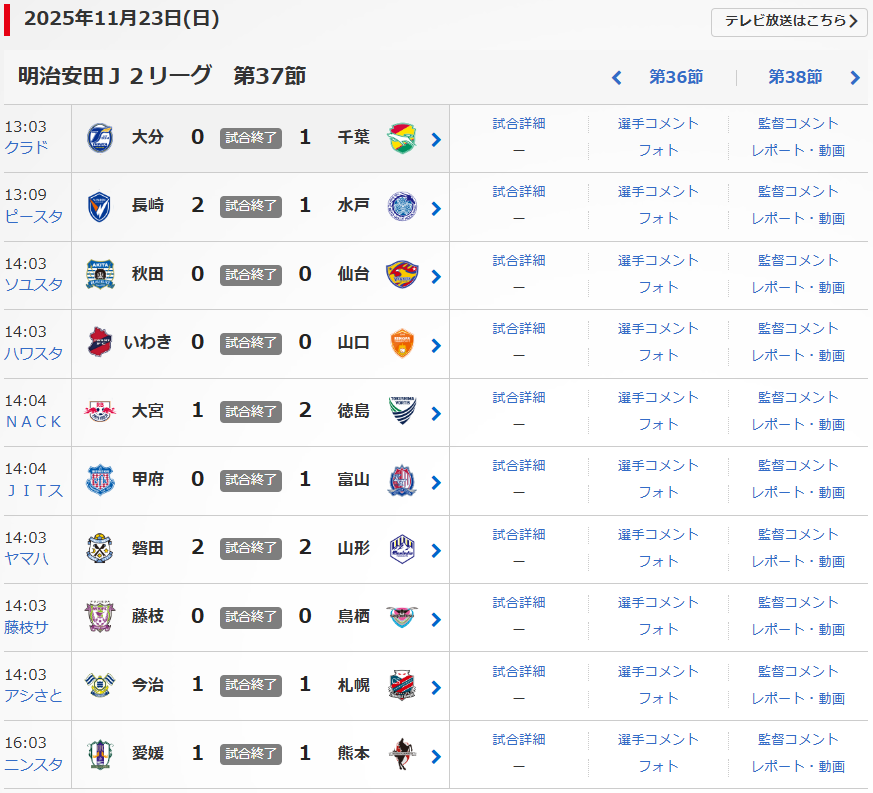This screenshot has height=793, width=873.
Task: Open 試合詳細 for Nagasaki vs Mito
Action: click(x=519, y=191)
